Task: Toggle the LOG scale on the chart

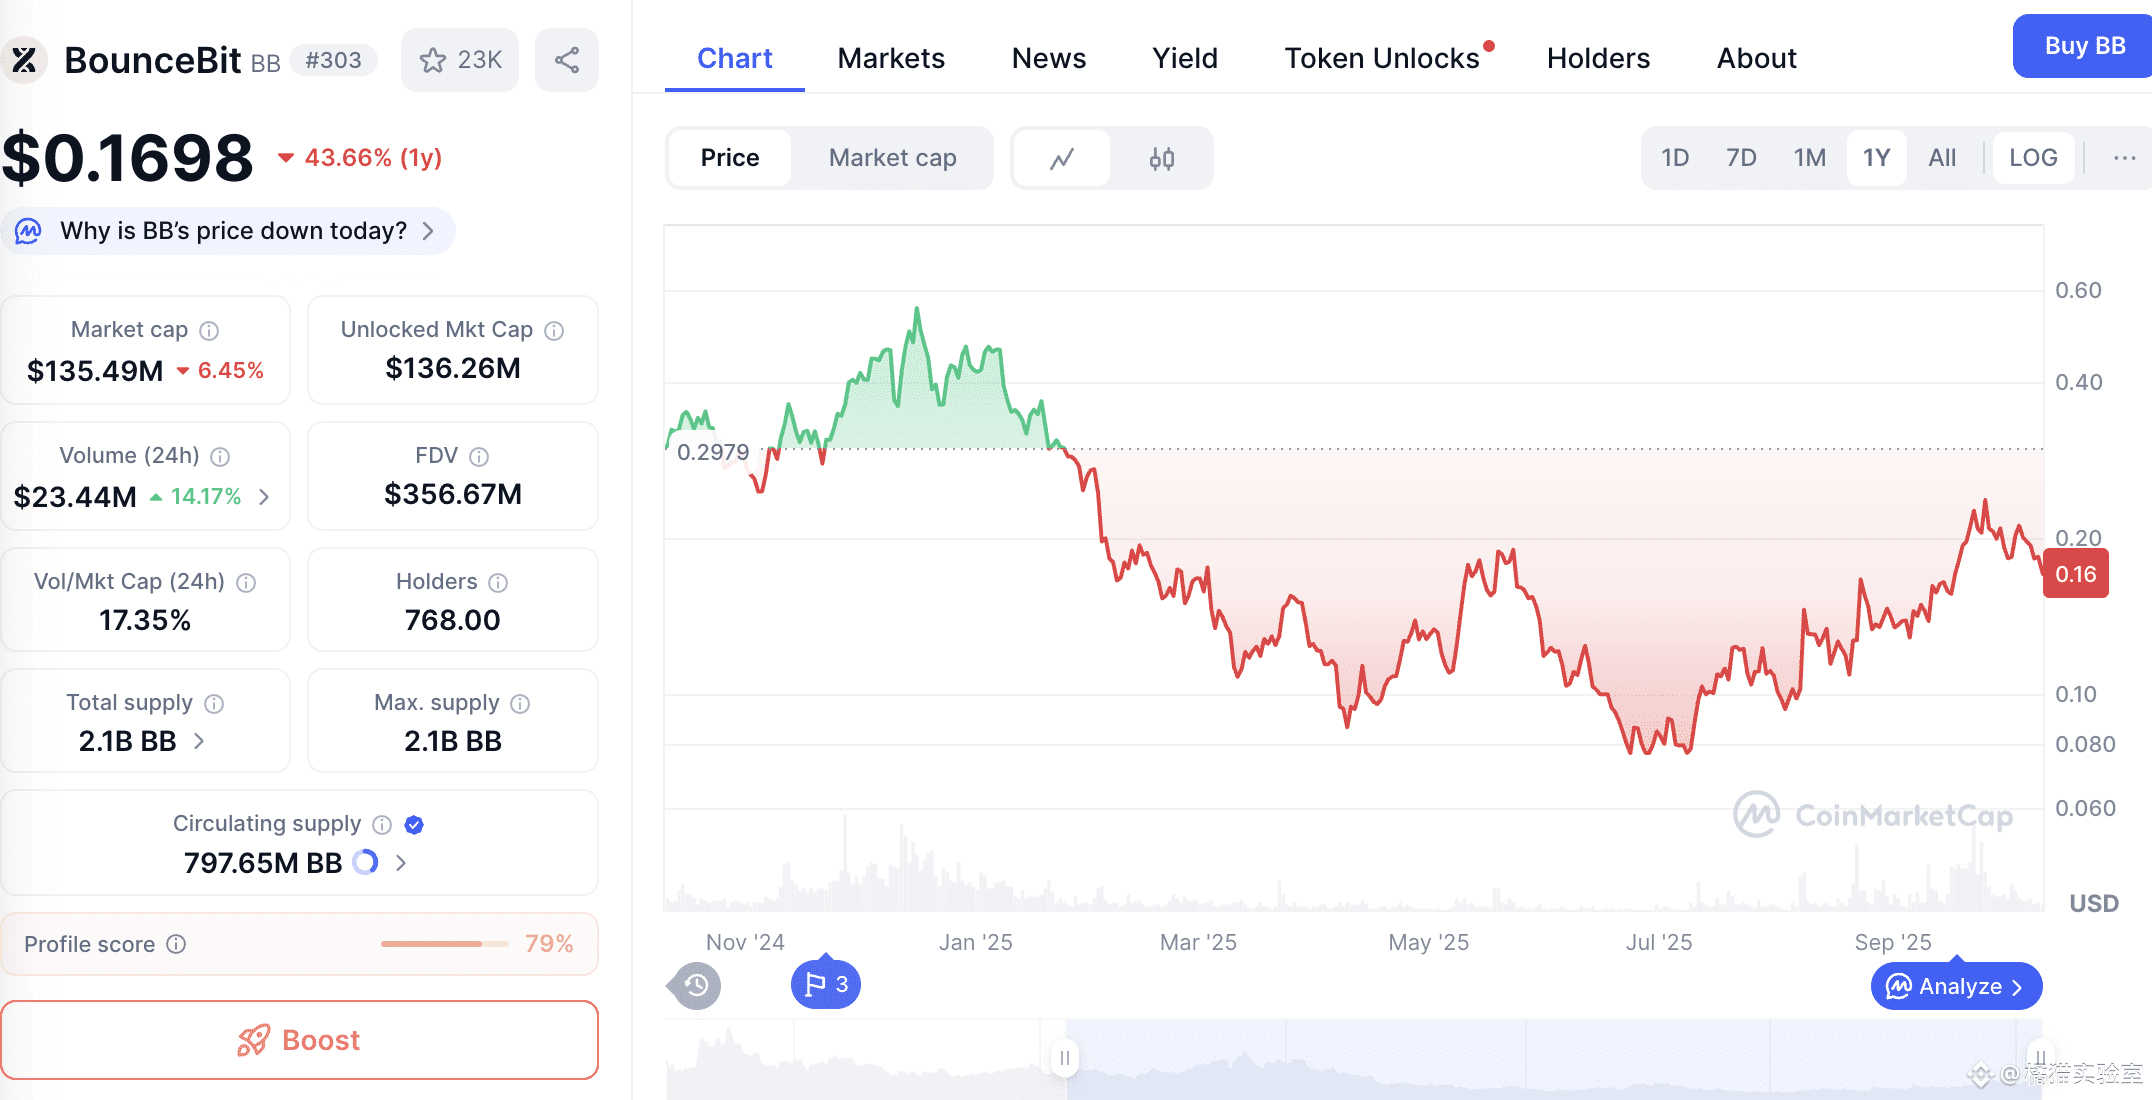Action: [x=2032, y=158]
